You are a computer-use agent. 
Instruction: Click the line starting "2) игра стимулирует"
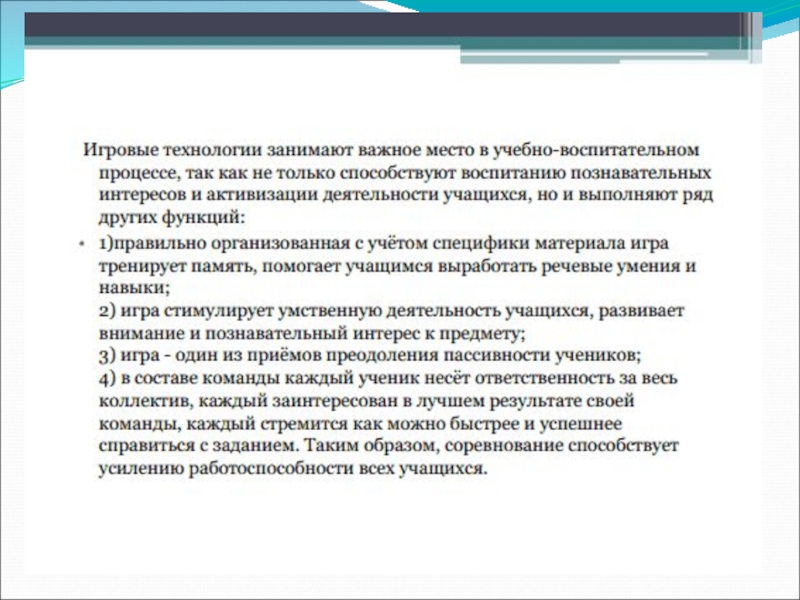point(391,311)
